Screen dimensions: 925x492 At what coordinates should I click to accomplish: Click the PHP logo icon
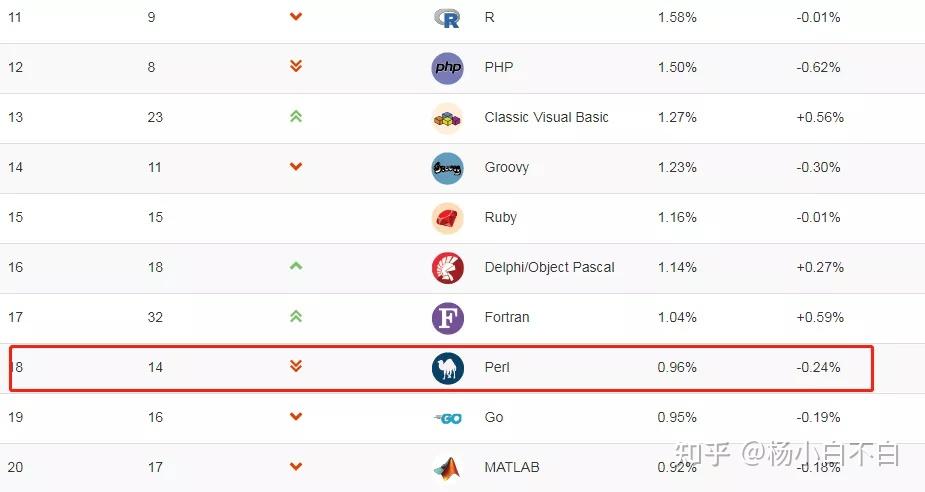[x=447, y=68]
